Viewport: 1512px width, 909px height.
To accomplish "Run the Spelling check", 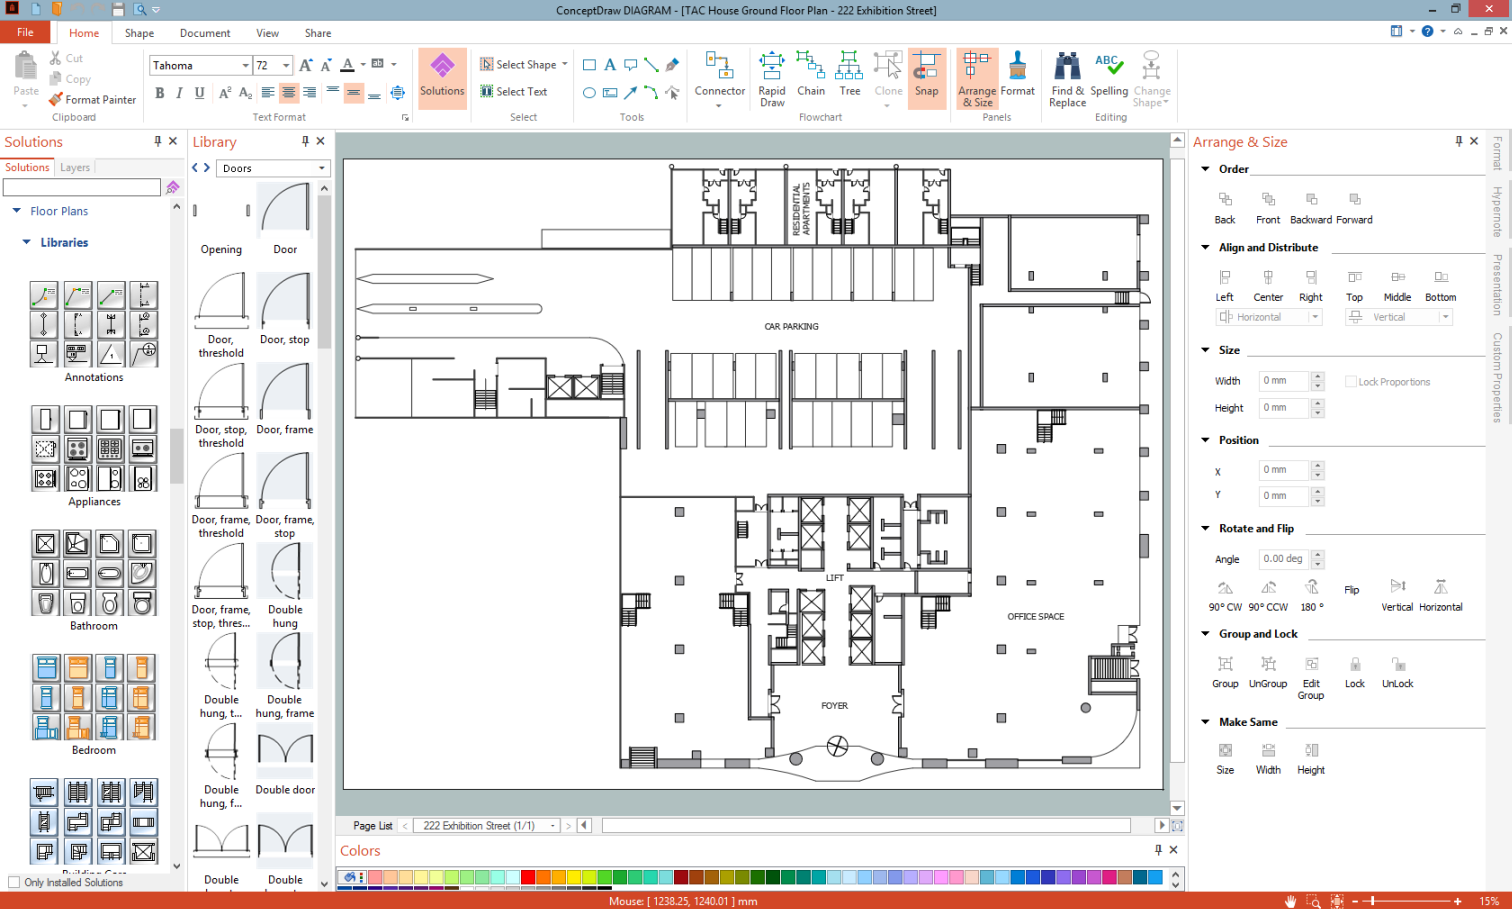I will tap(1108, 76).
